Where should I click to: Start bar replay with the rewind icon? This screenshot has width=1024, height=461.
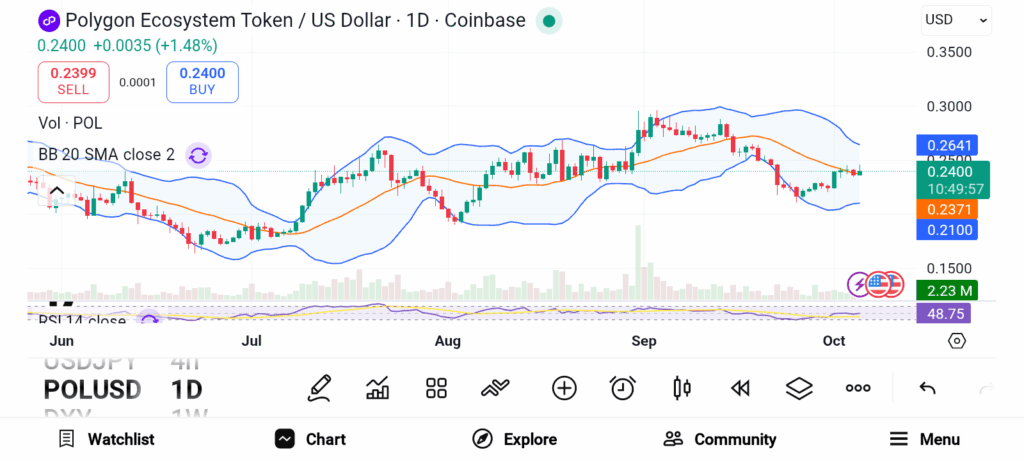click(x=740, y=388)
